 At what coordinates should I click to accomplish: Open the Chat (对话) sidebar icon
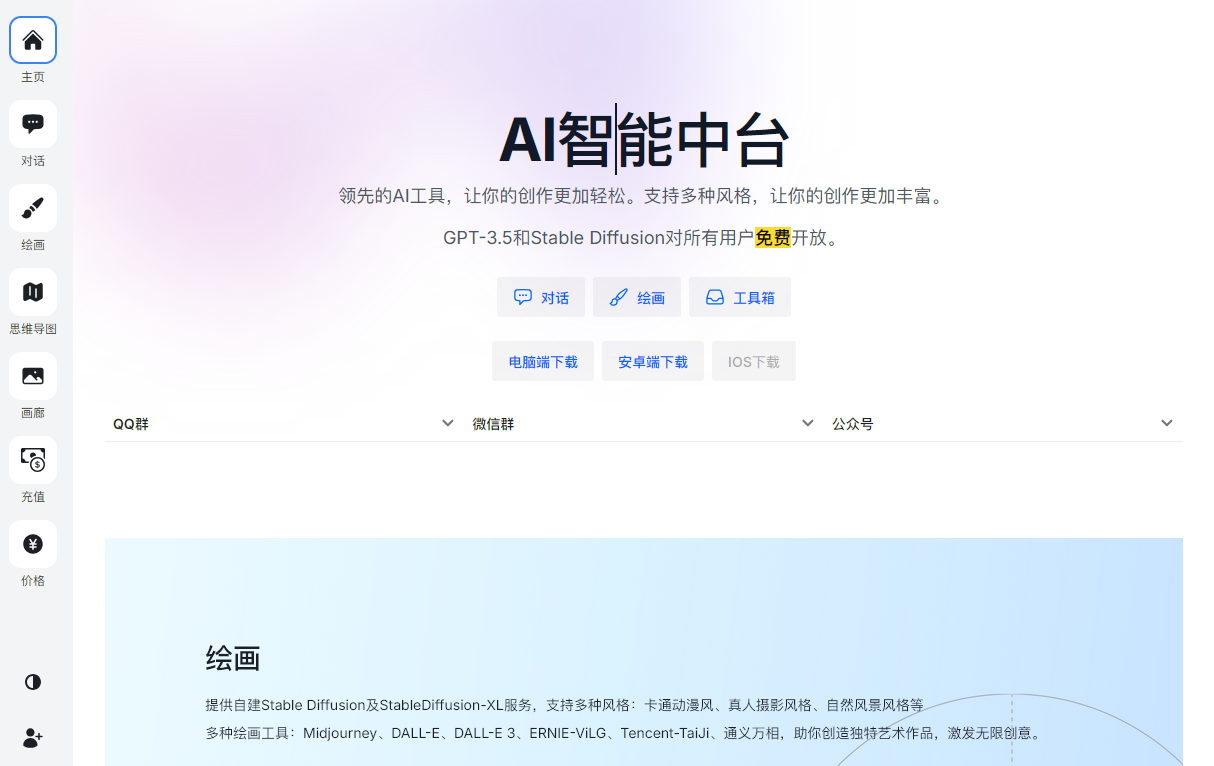point(33,124)
